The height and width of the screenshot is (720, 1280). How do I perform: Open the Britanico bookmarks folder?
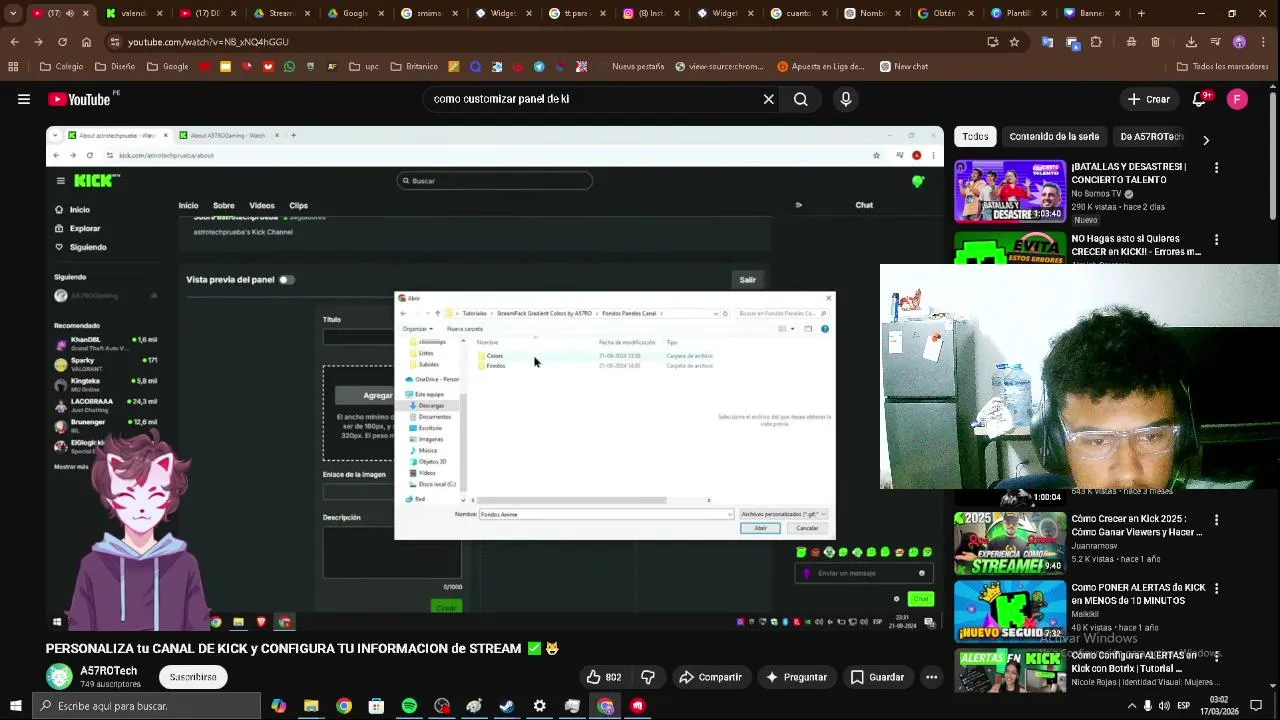click(414, 67)
